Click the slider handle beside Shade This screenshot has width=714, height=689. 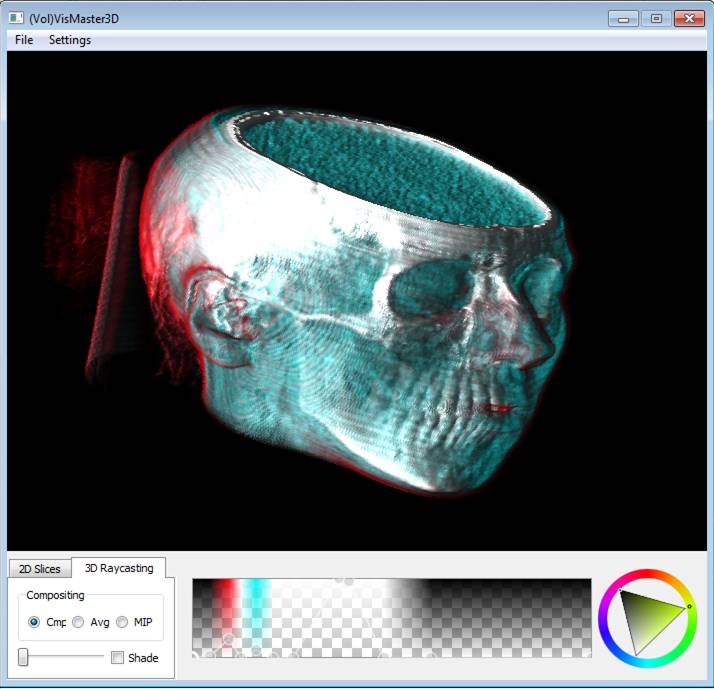tap(23, 657)
